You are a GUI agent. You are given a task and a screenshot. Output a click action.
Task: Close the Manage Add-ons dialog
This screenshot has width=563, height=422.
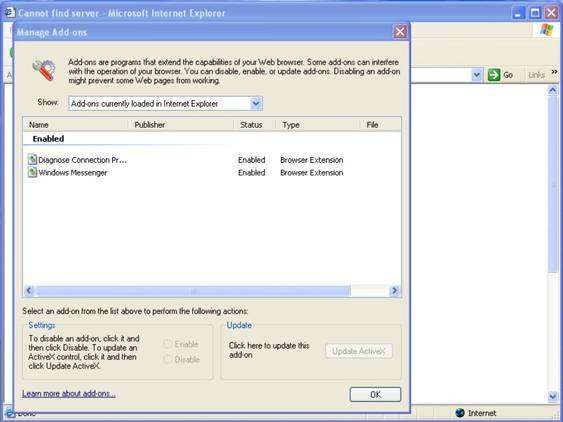[400, 32]
